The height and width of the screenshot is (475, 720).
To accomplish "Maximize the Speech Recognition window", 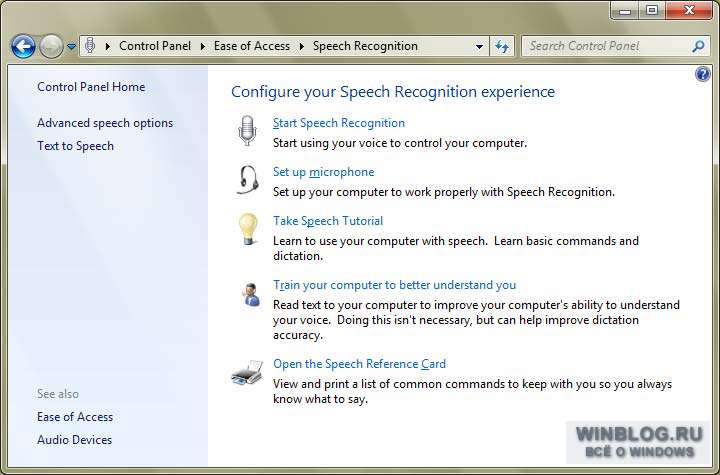I will click(652, 10).
